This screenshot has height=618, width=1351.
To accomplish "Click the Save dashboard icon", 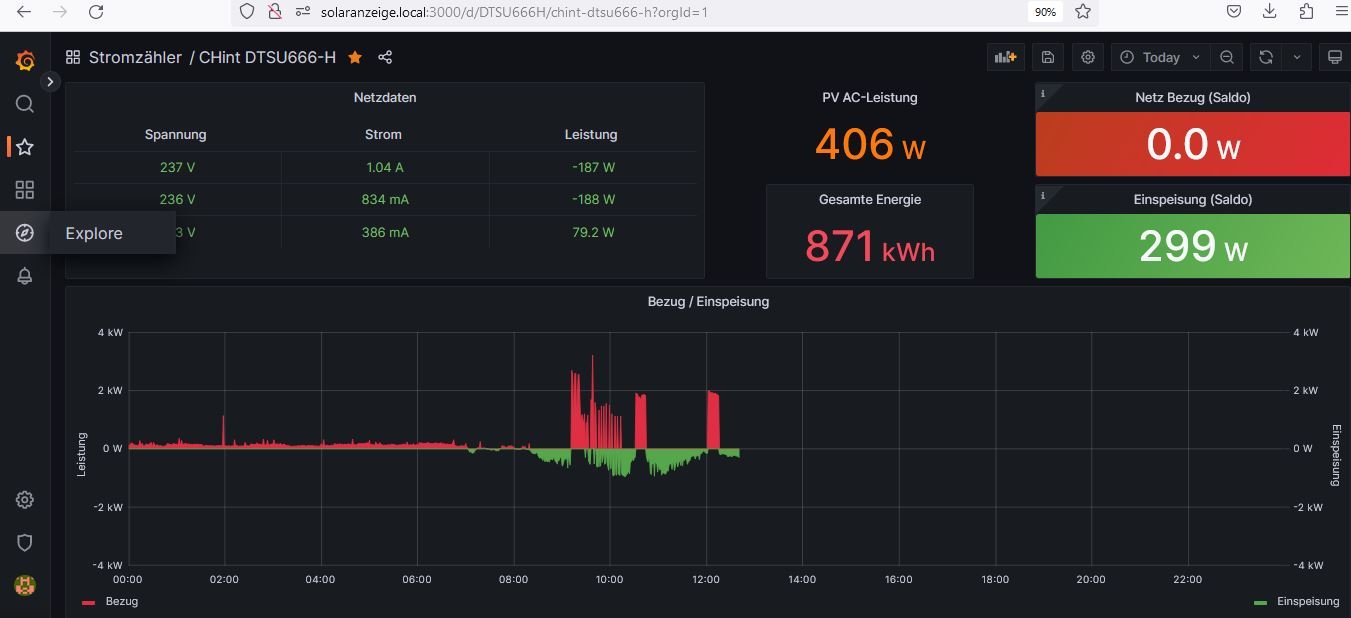I will coord(1047,57).
